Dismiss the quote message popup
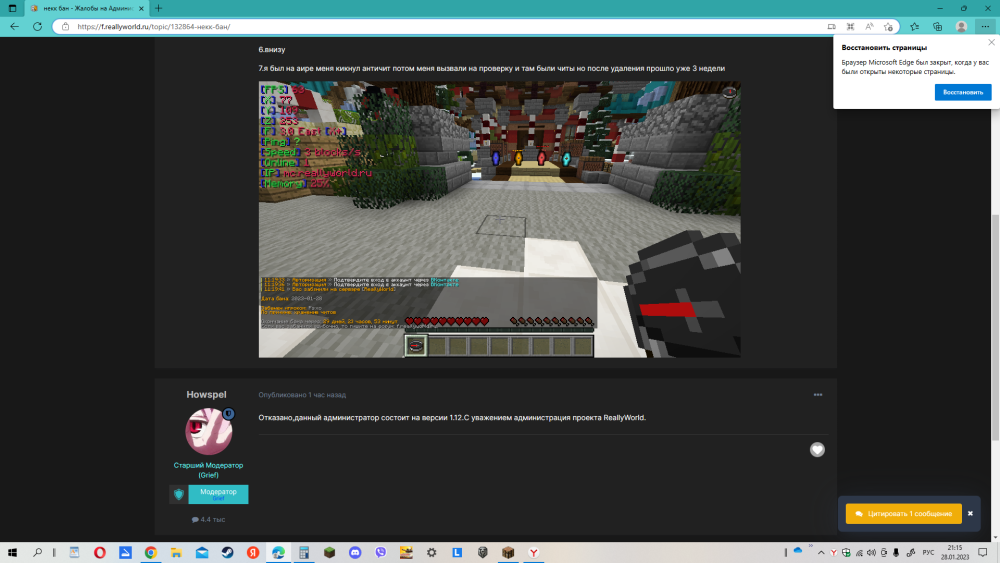Viewport: 1000px width, 563px height. click(970, 513)
